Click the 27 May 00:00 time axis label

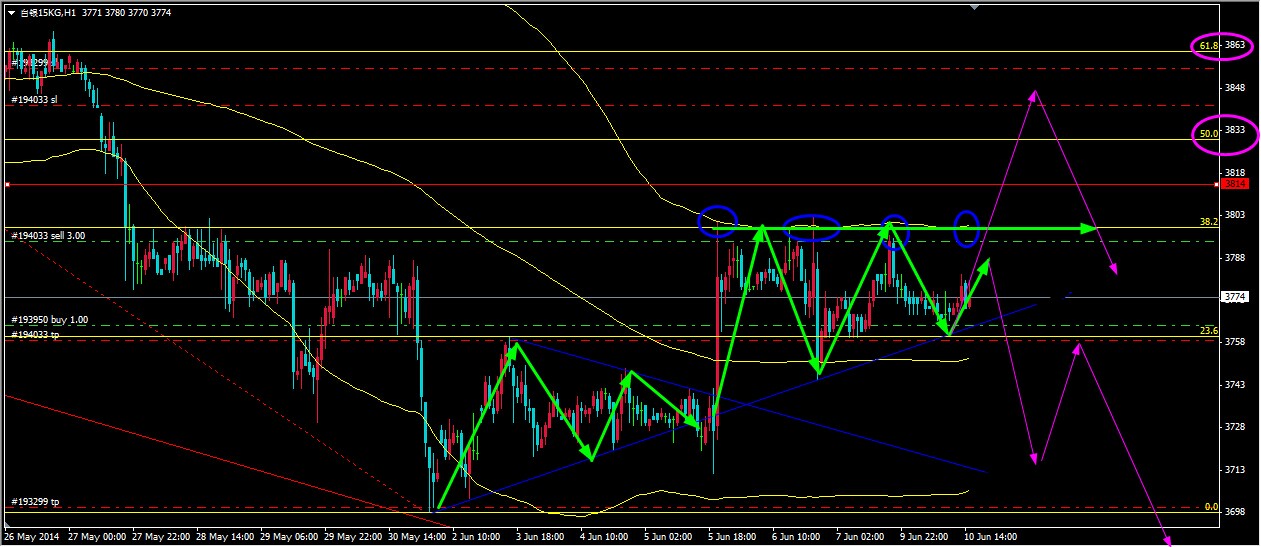click(x=97, y=536)
